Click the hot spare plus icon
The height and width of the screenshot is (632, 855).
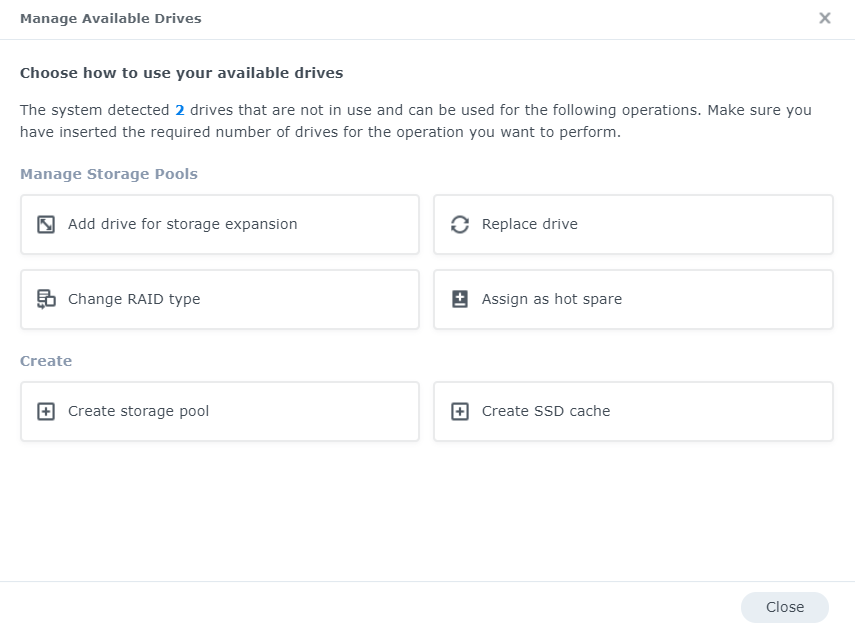pos(460,299)
